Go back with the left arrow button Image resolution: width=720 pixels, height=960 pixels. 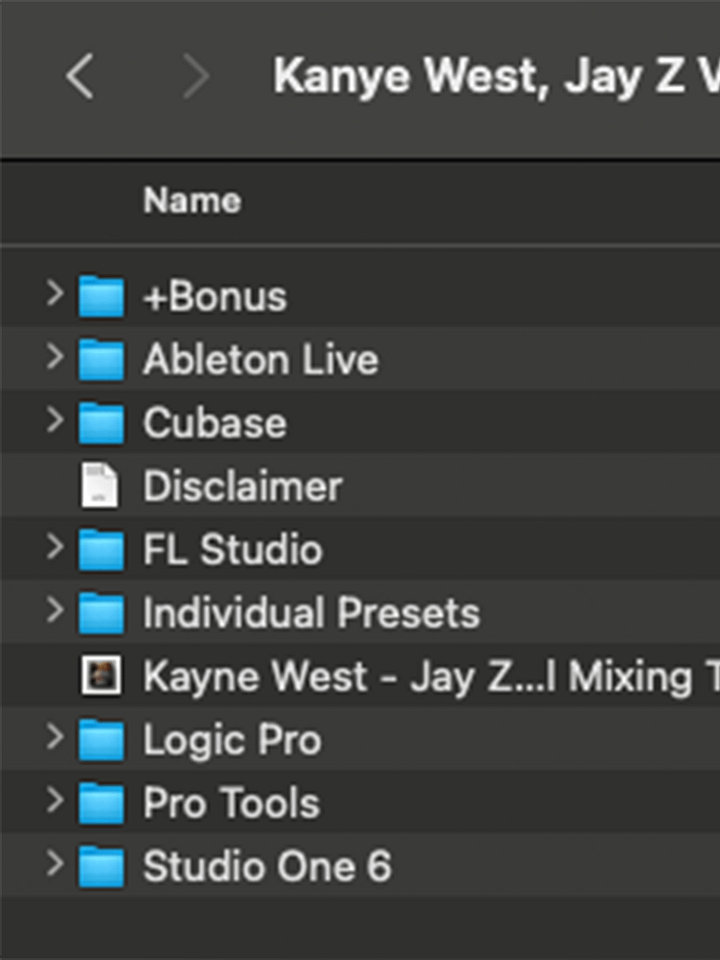[80, 76]
